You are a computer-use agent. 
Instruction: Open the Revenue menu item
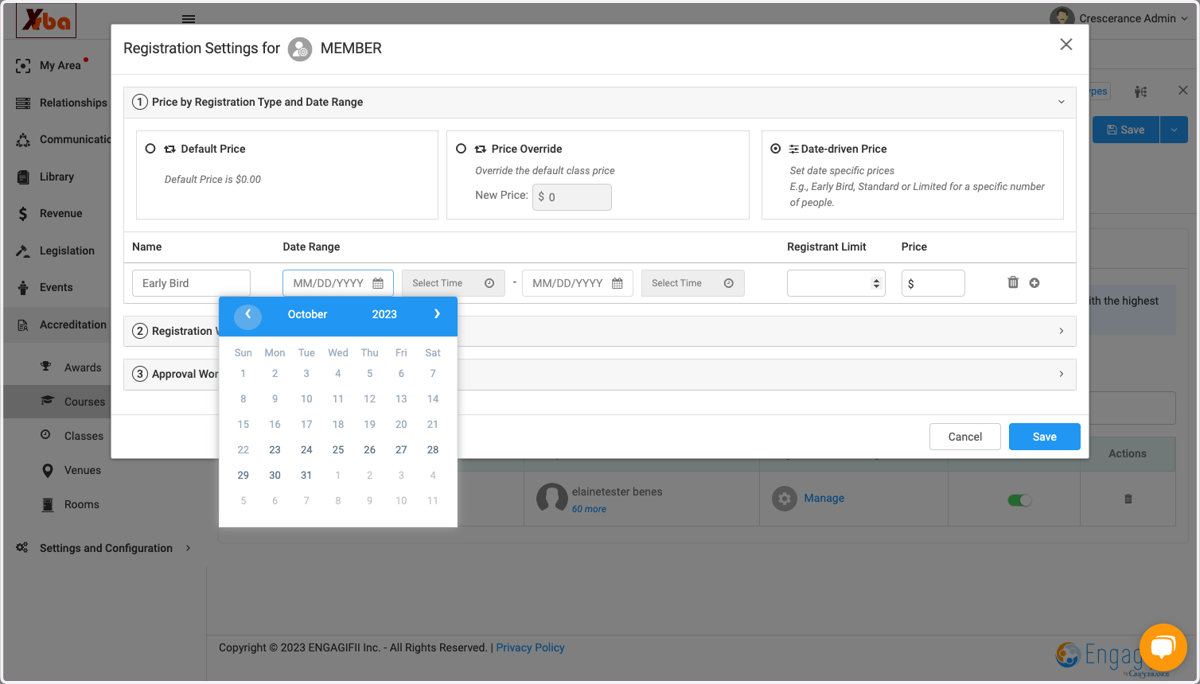pyautogui.click(x=61, y=213)
